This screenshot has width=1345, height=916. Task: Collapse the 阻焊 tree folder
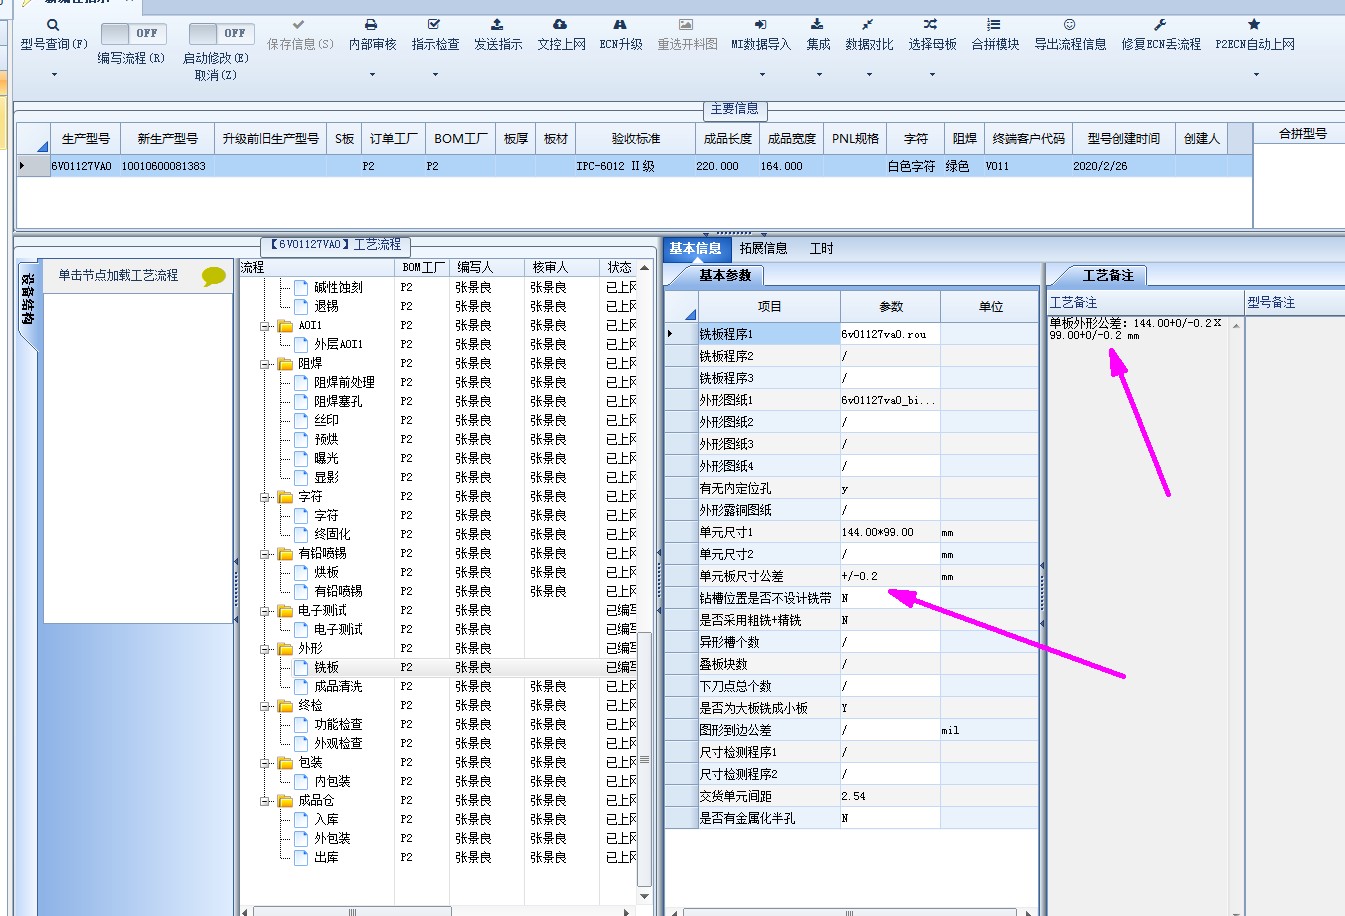266,364
